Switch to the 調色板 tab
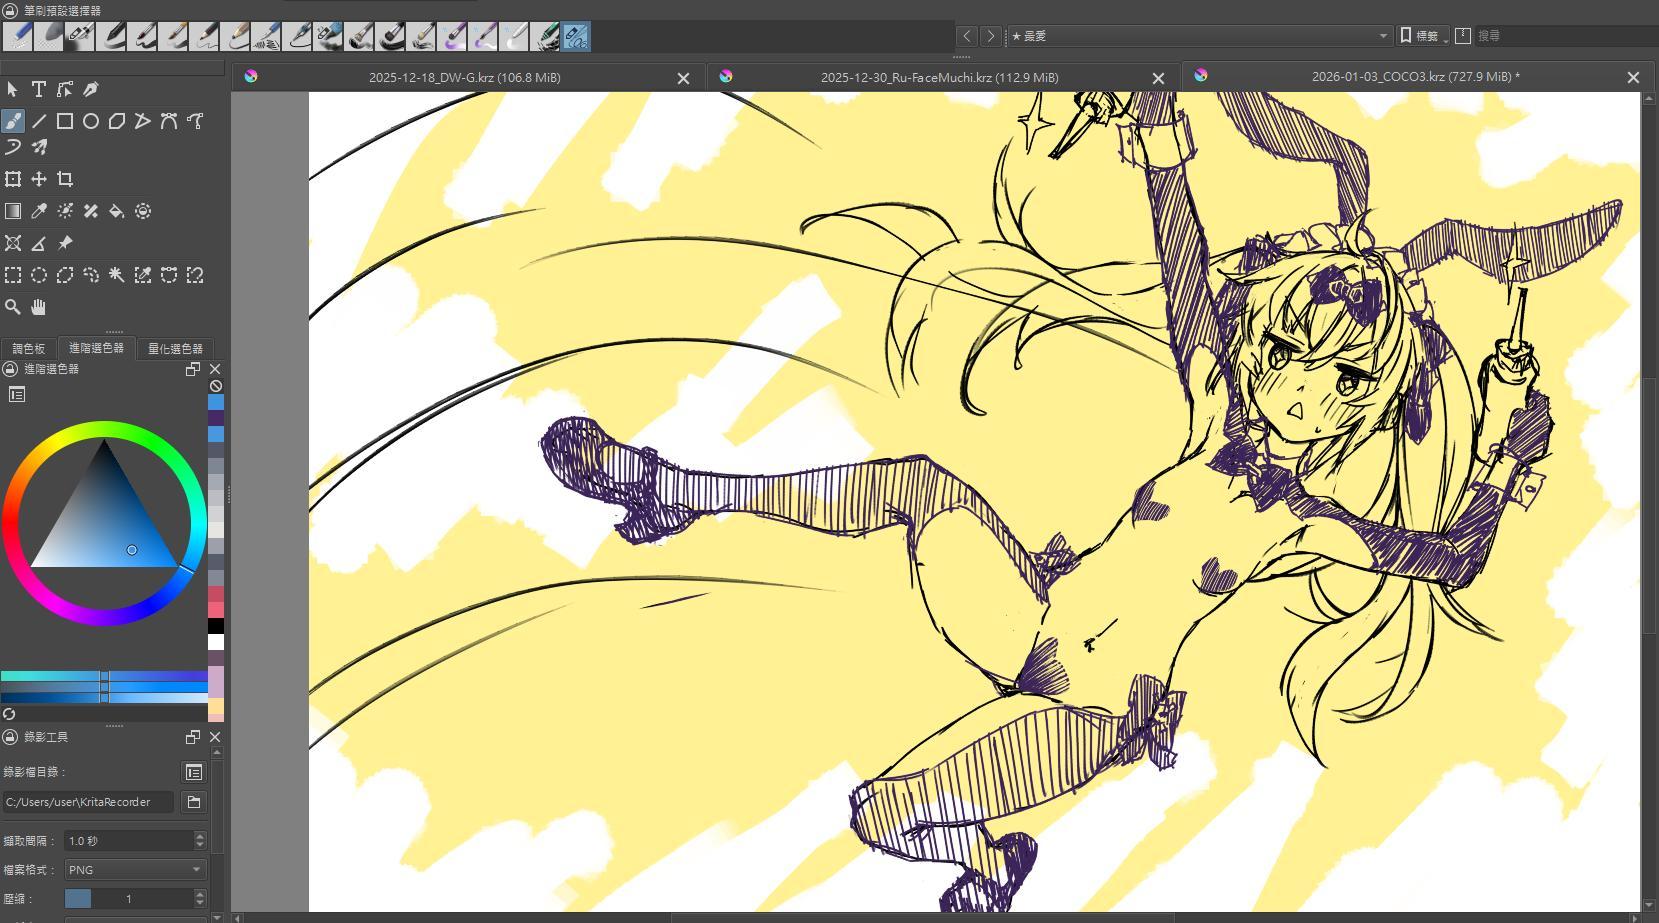Image resolution: width=1659 pixels, height=923 pixels. pos(29,349)
